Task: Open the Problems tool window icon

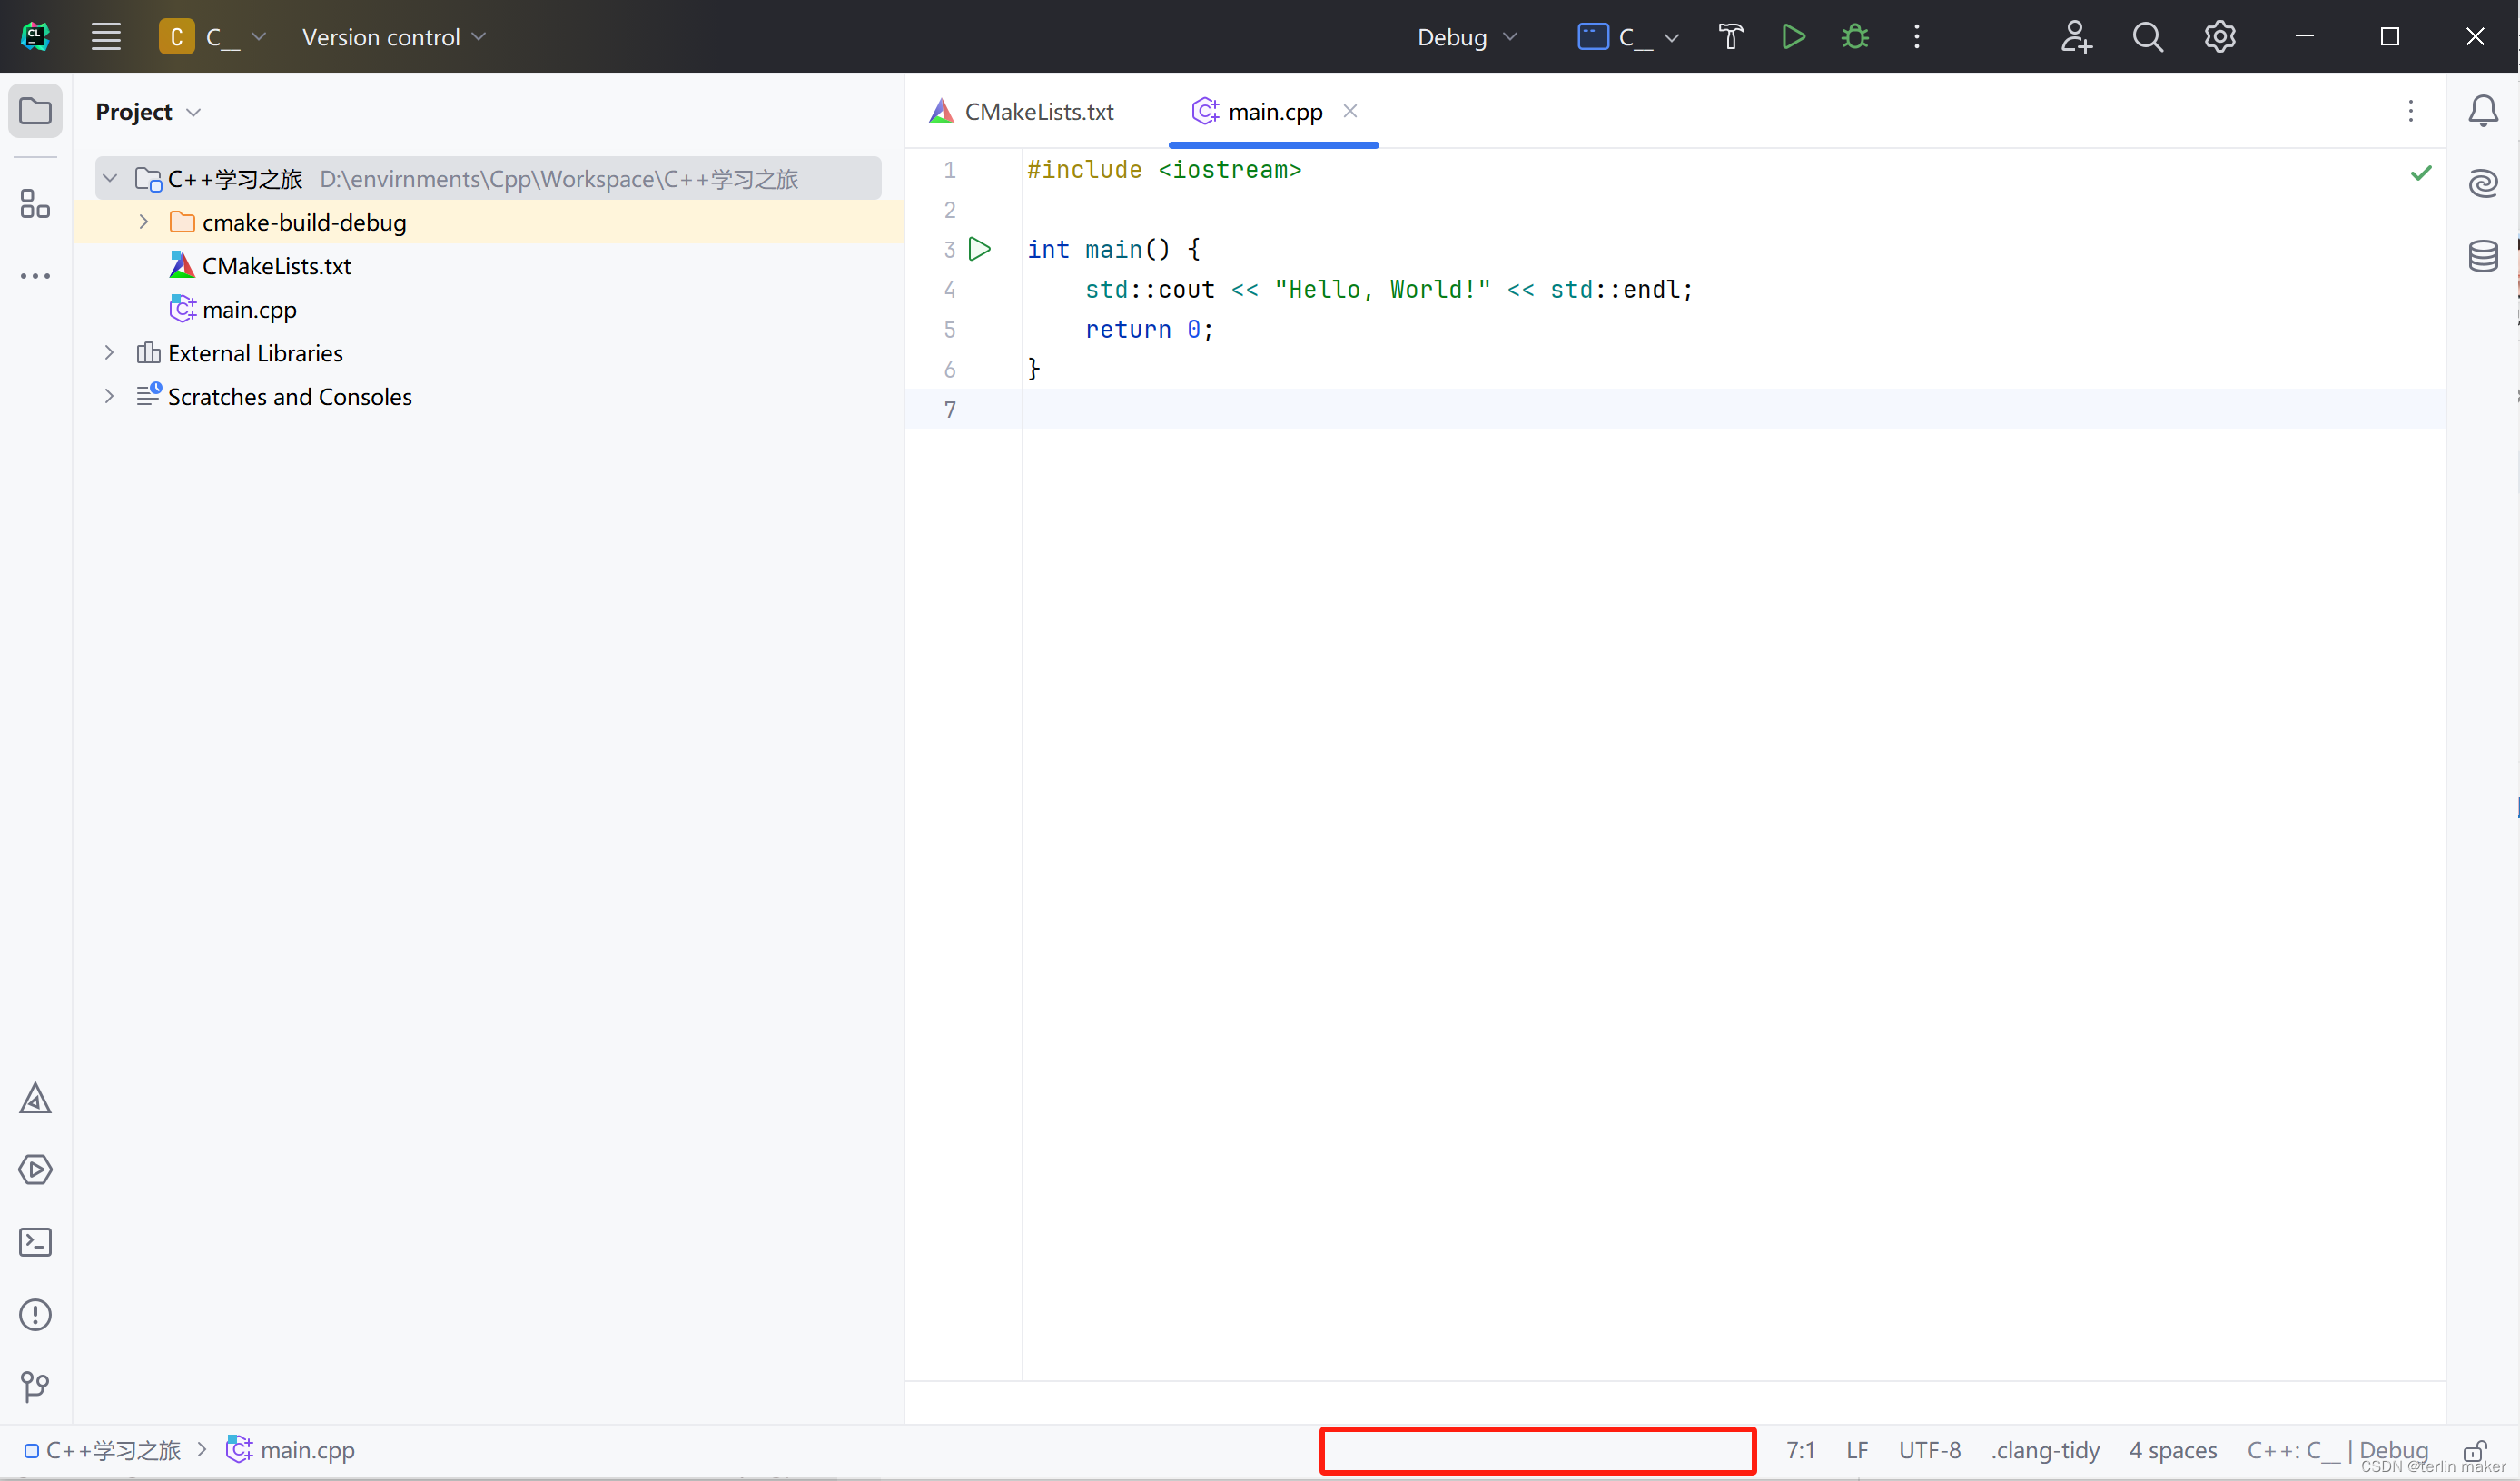Action: [35, 1314]
